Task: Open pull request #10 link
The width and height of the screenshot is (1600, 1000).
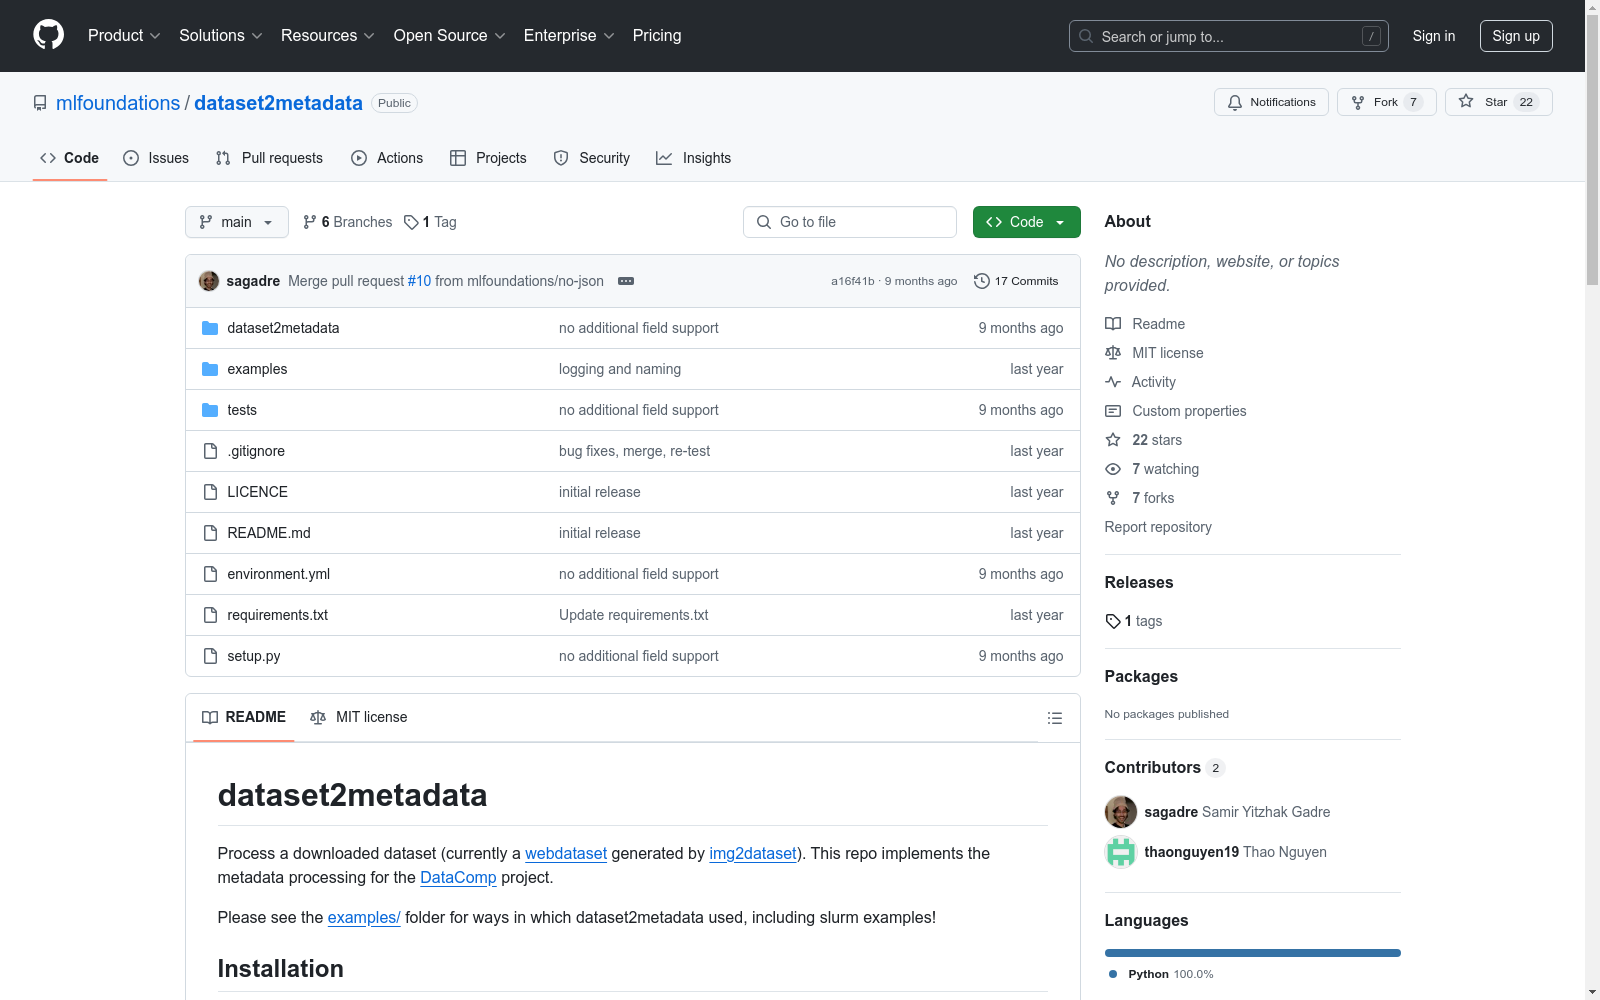Action: pyautogui.click(x=420, y=281)
